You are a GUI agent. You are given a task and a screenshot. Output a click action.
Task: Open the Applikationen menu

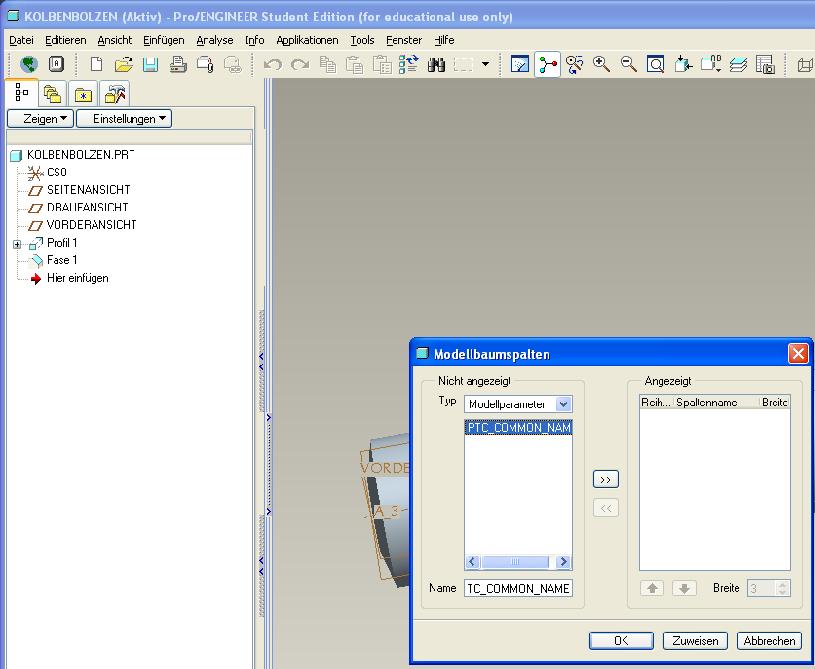tap(307, 40)
